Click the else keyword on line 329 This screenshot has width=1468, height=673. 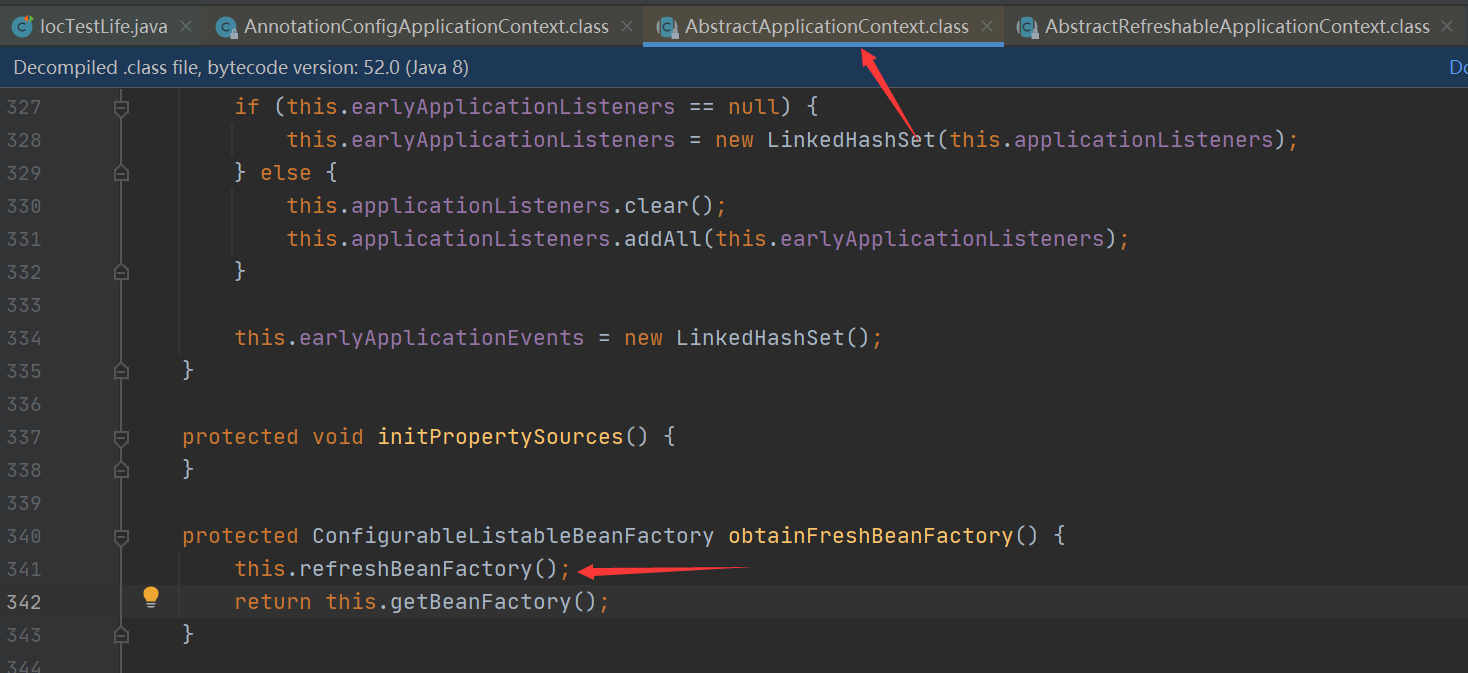pyautogui.click(x=286, y=173)
